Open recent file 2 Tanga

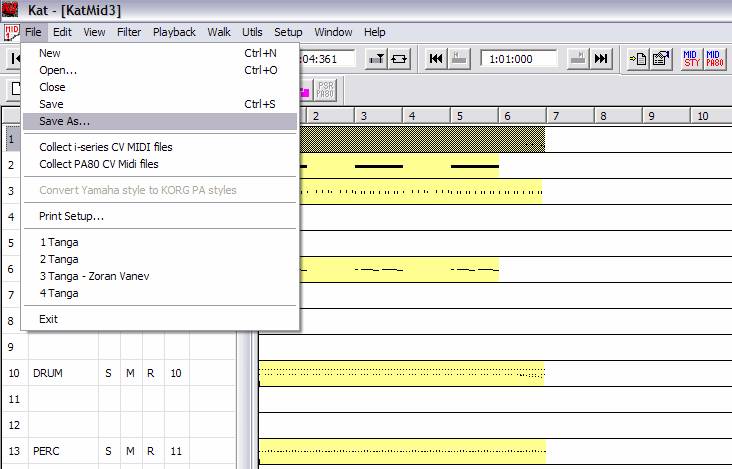point(160,259)
